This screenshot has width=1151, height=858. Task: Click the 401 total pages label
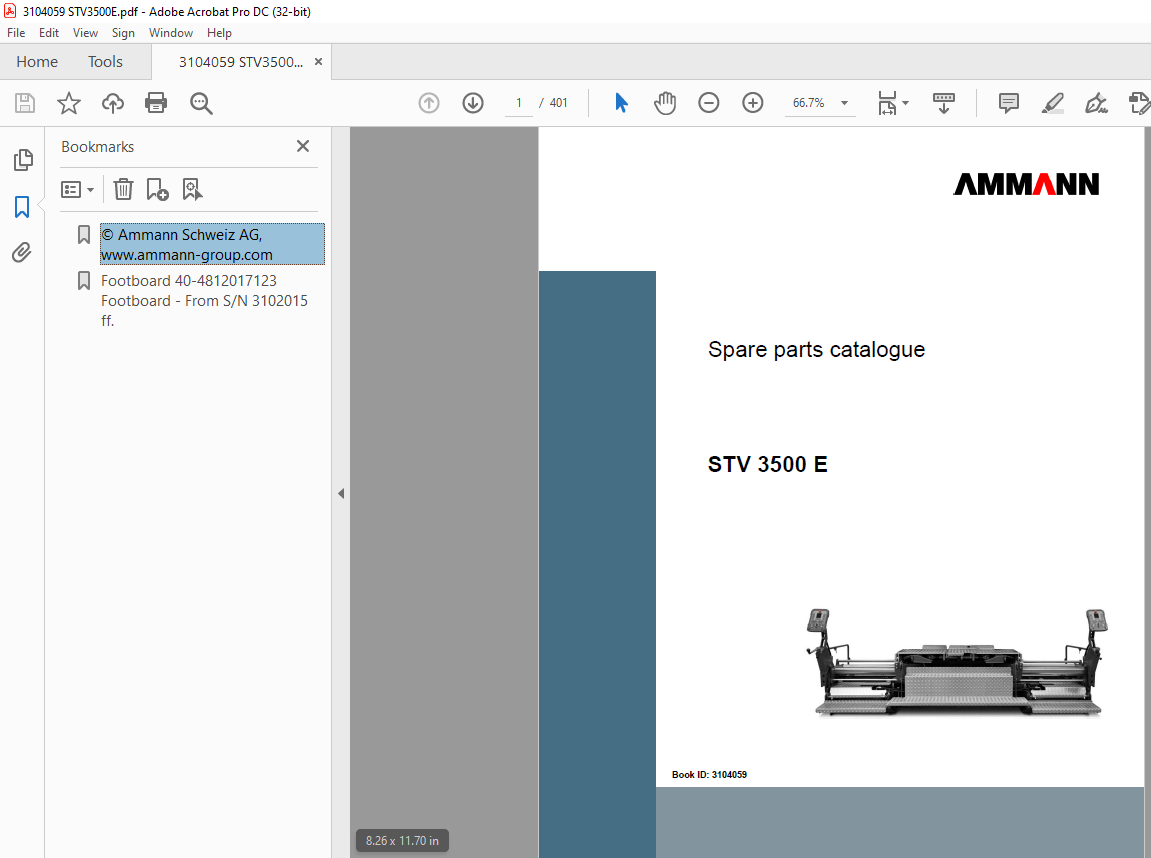pos(559,103)
